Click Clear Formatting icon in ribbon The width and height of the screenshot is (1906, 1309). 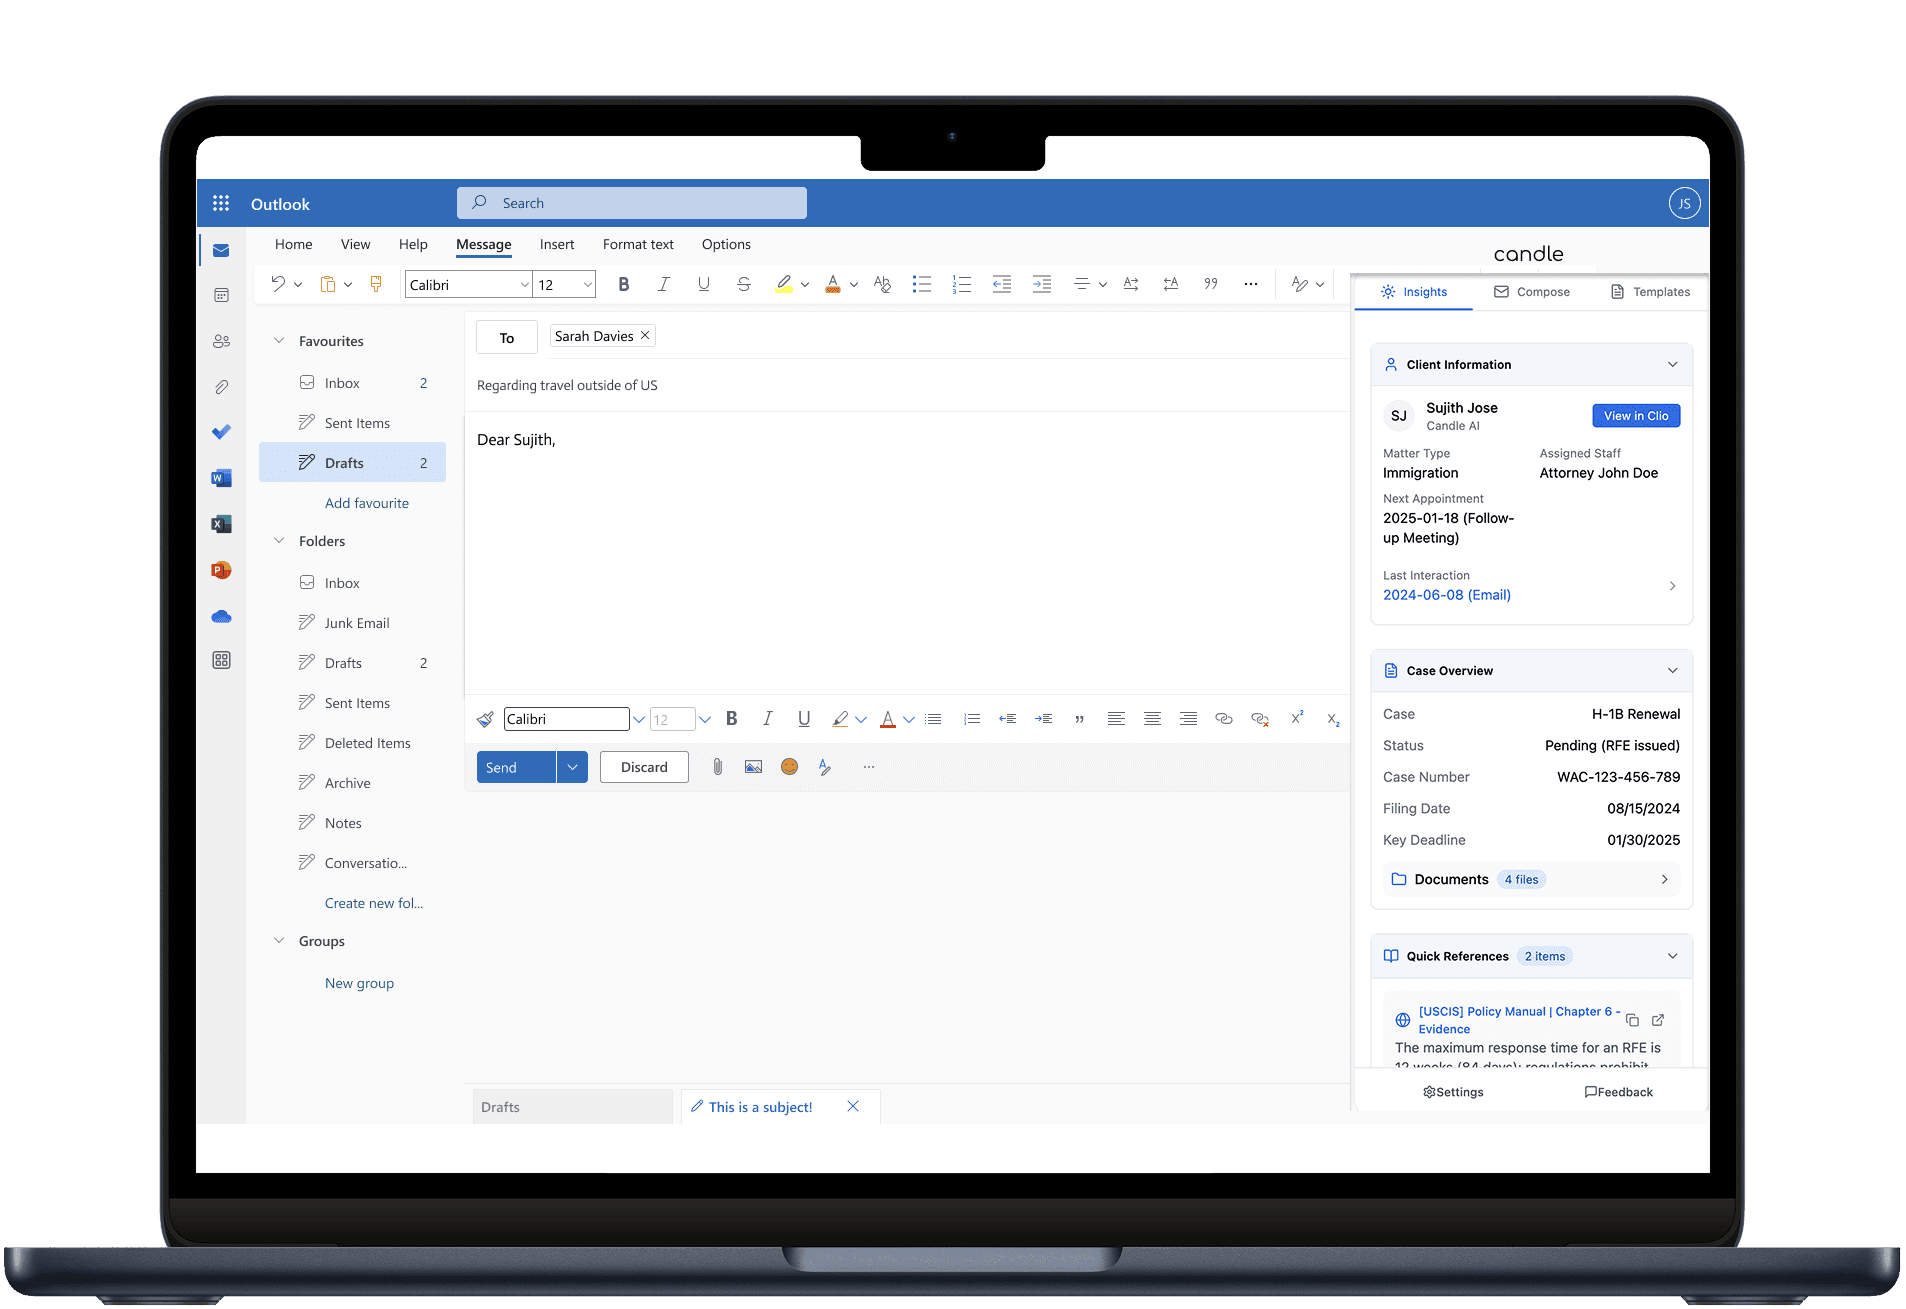click(882, 284)
